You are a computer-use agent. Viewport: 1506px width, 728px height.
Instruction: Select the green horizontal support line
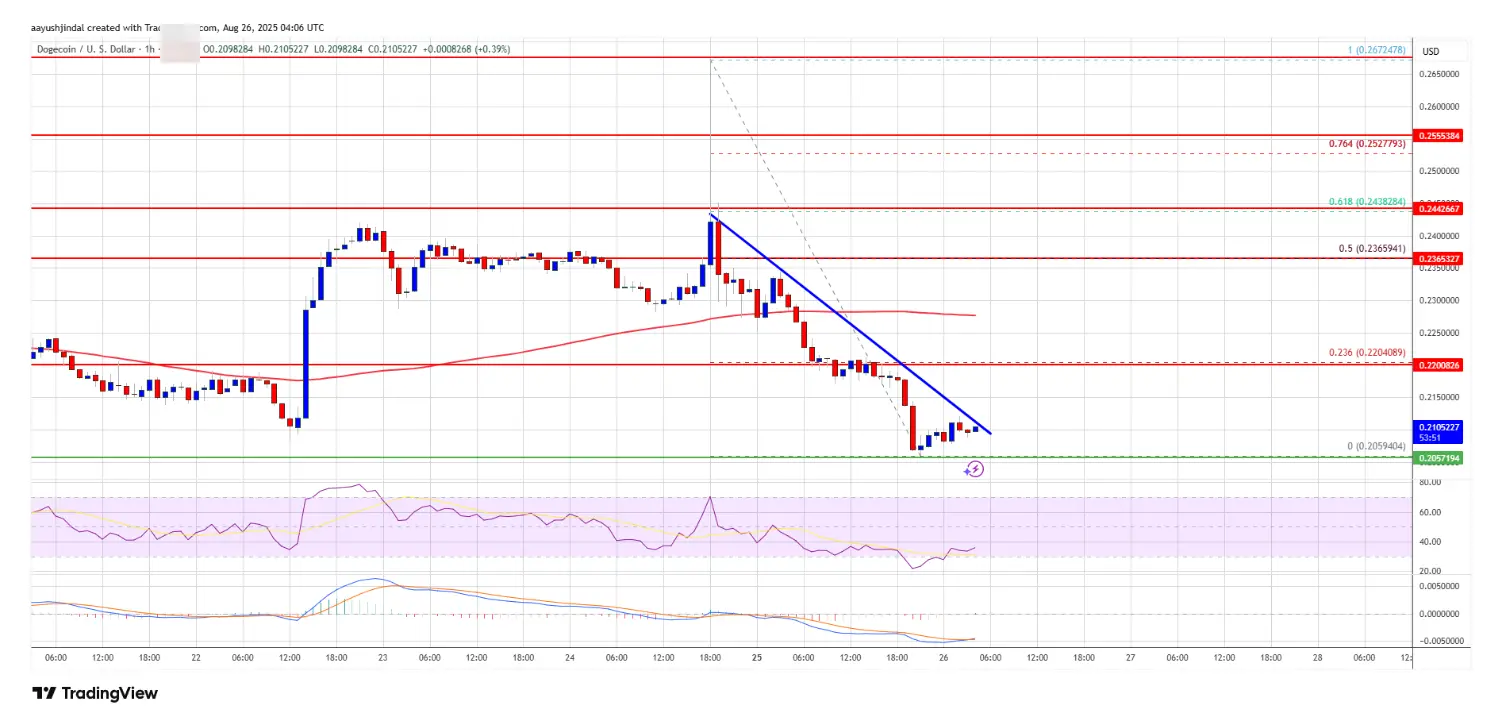tap(720, 457)
